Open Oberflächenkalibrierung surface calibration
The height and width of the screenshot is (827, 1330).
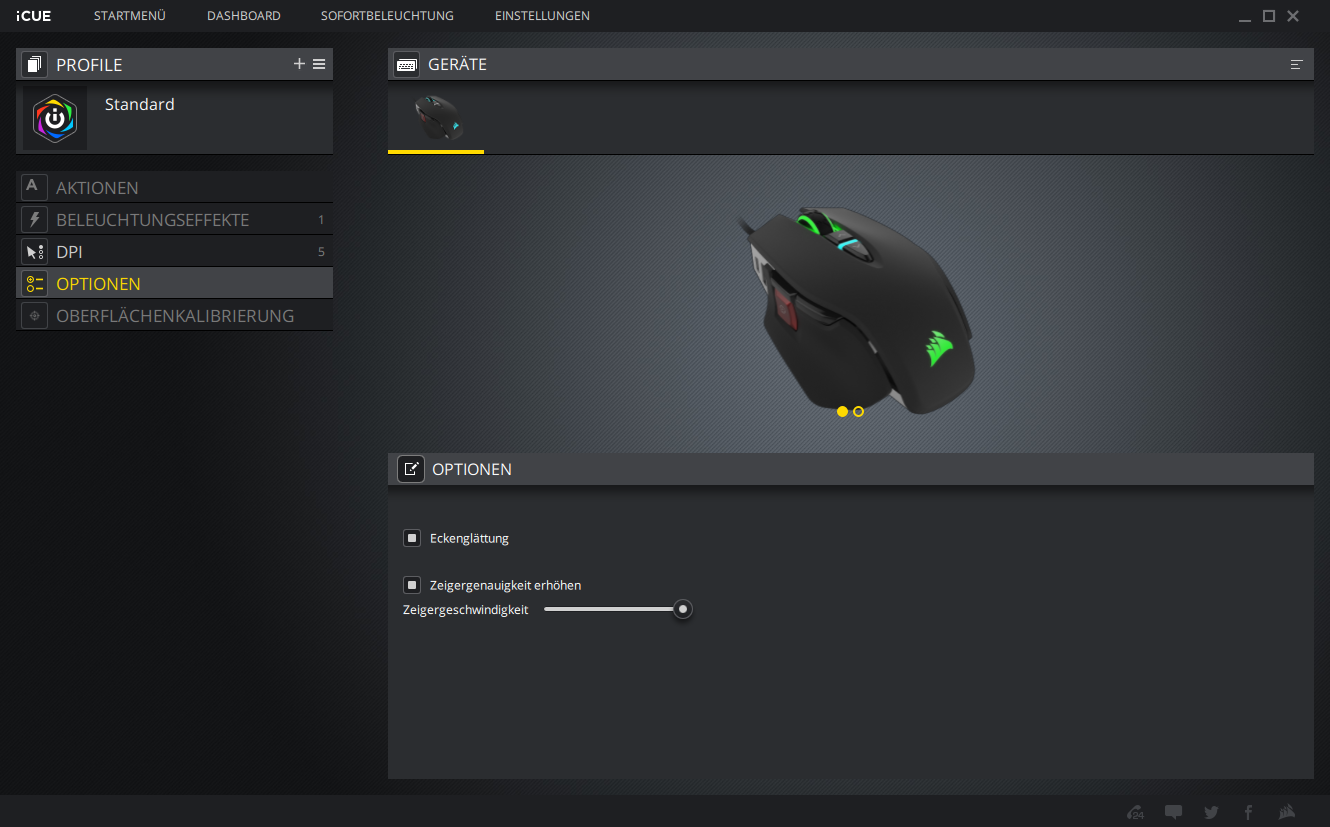174,316
